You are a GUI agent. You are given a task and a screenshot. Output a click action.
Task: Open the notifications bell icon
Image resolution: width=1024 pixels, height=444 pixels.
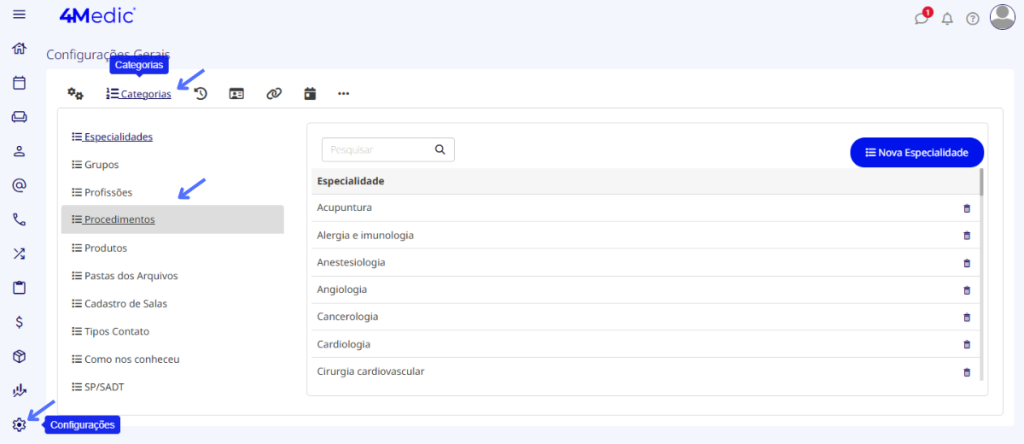[x=947, y=19]
